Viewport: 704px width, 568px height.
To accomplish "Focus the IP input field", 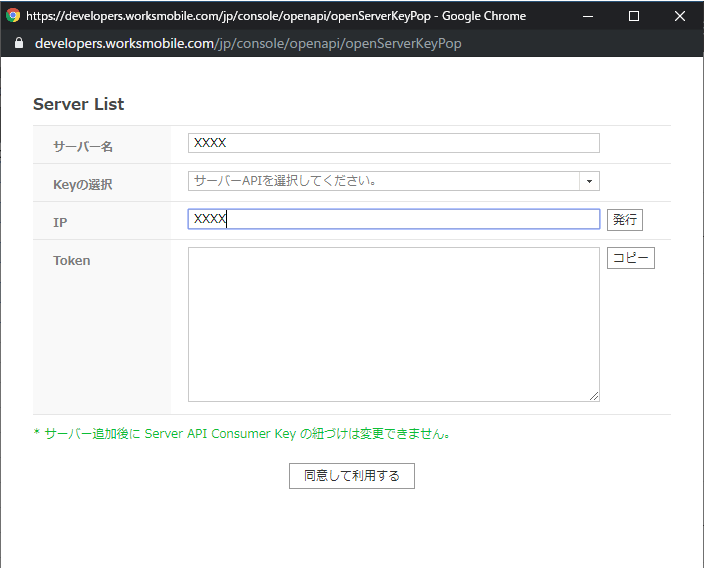I will coord(393,219).
